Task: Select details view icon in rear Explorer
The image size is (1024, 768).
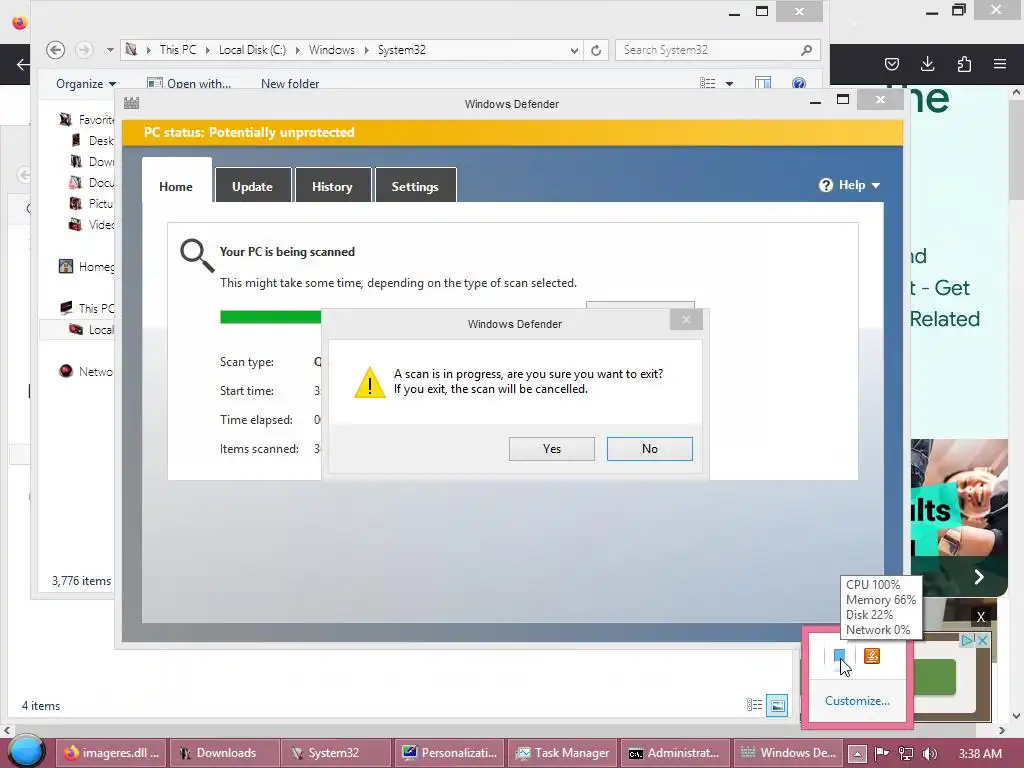Action: click(754, 705)
